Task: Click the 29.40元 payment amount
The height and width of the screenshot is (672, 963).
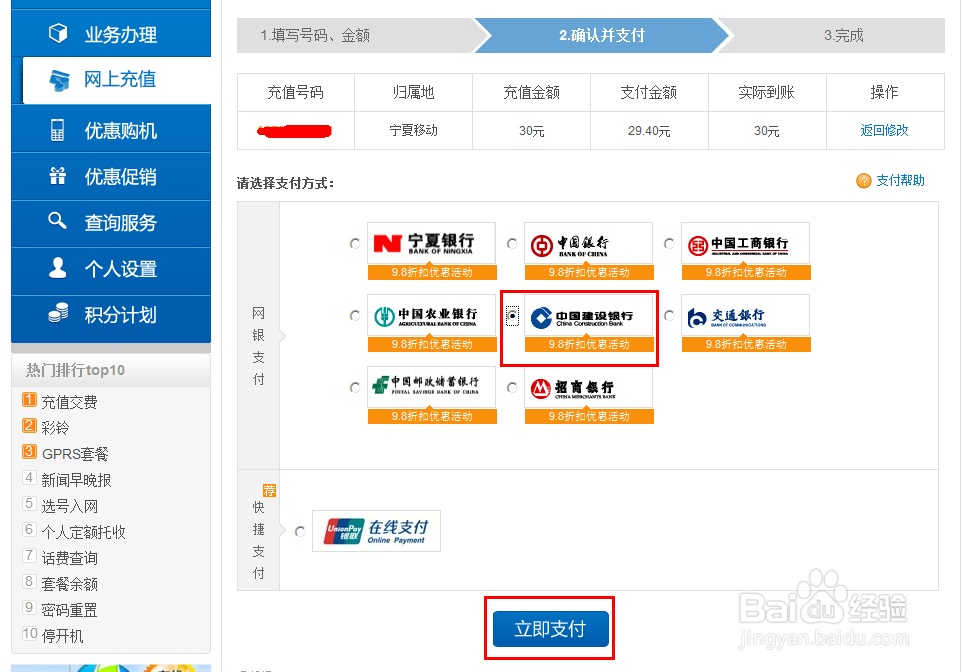Action: (649, 131)
